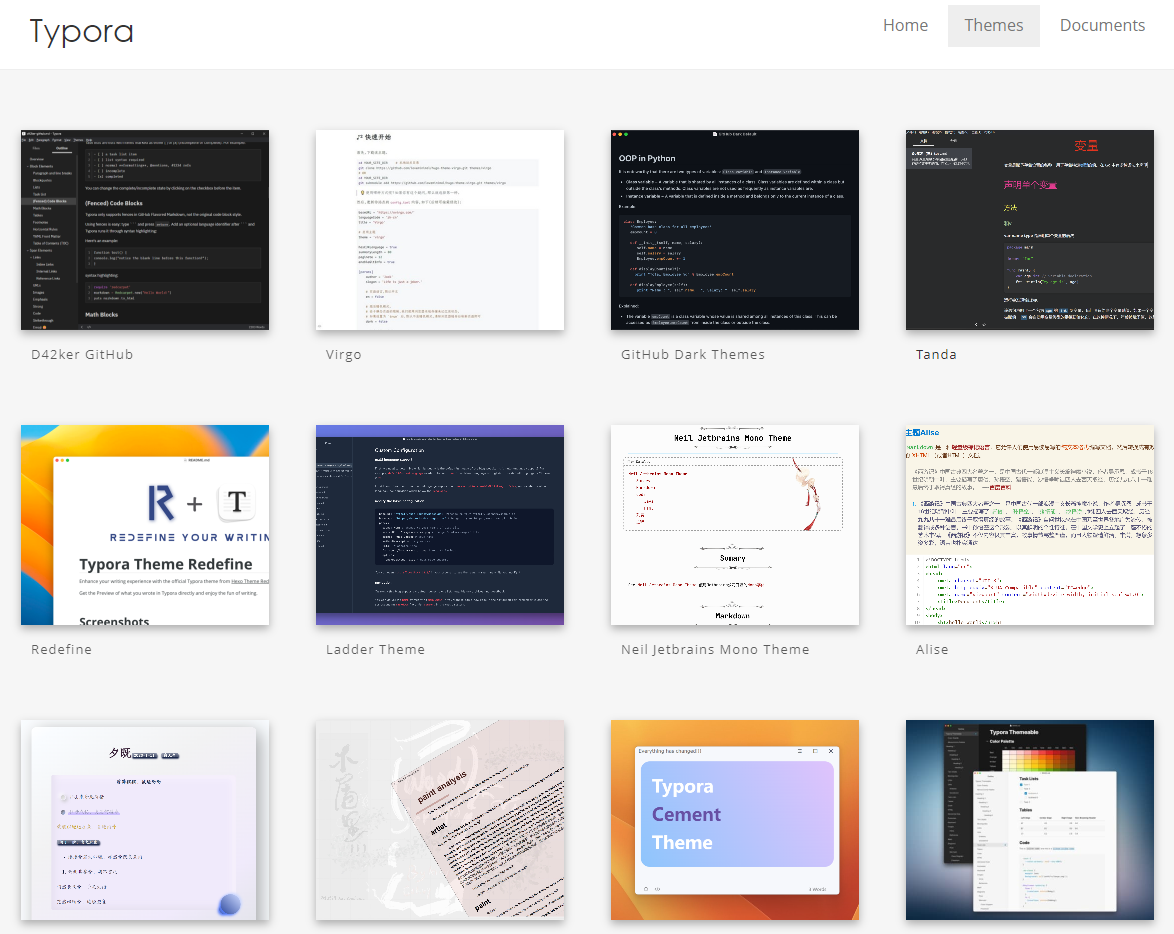
Task: Switch to the Themes tab
Action: pyautogui.click(x=994, y=25)
